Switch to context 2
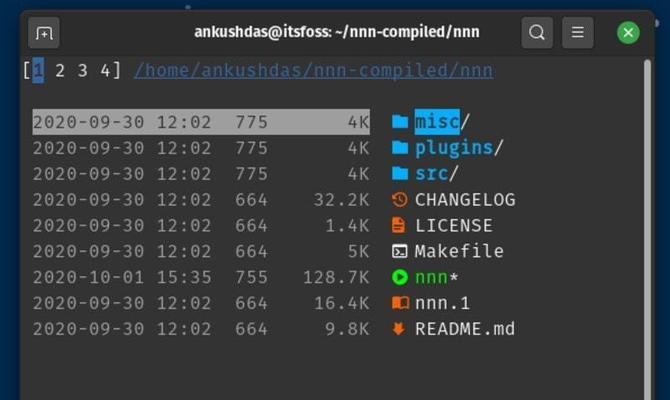The width and height of the screenshot is (670, 400). click(x=60, y=71)
